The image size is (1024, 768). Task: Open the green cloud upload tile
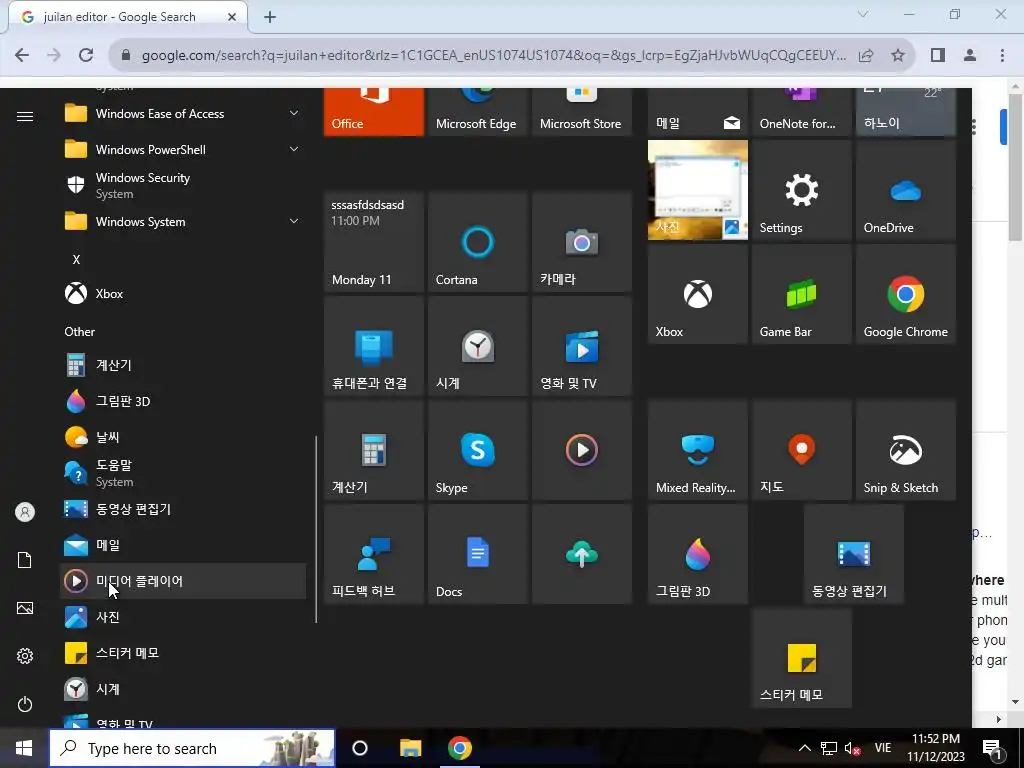(x=581, y=554)
